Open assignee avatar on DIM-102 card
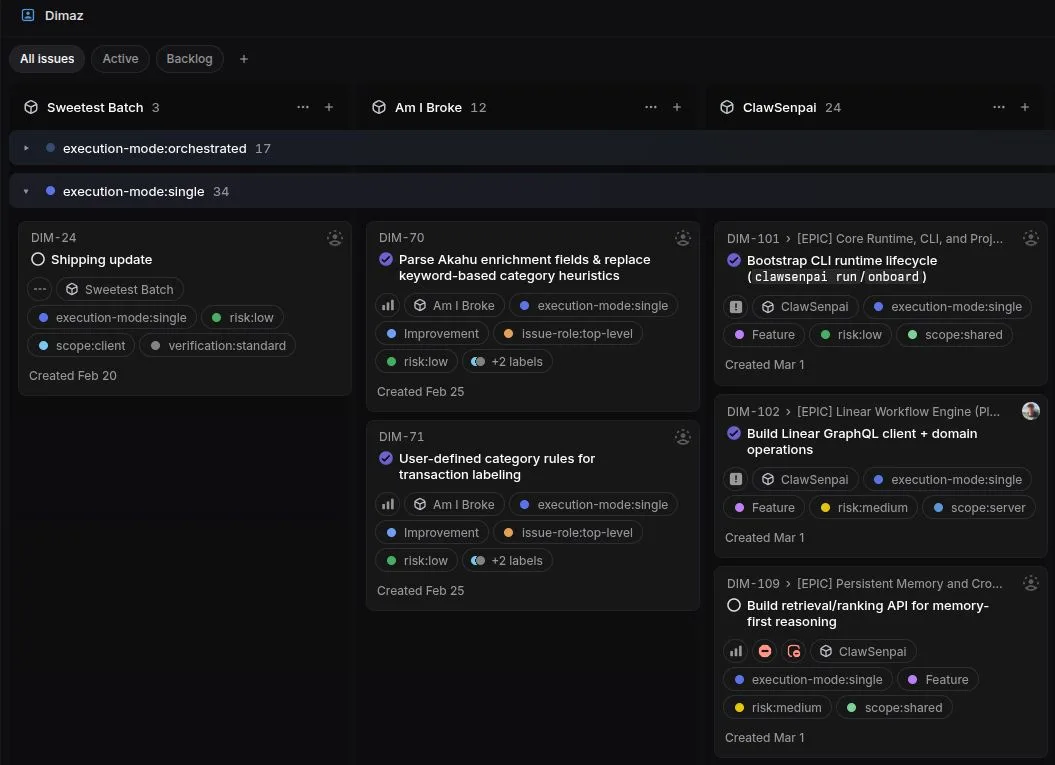Screen dimensions: 1055x765 pos(1030,410)
